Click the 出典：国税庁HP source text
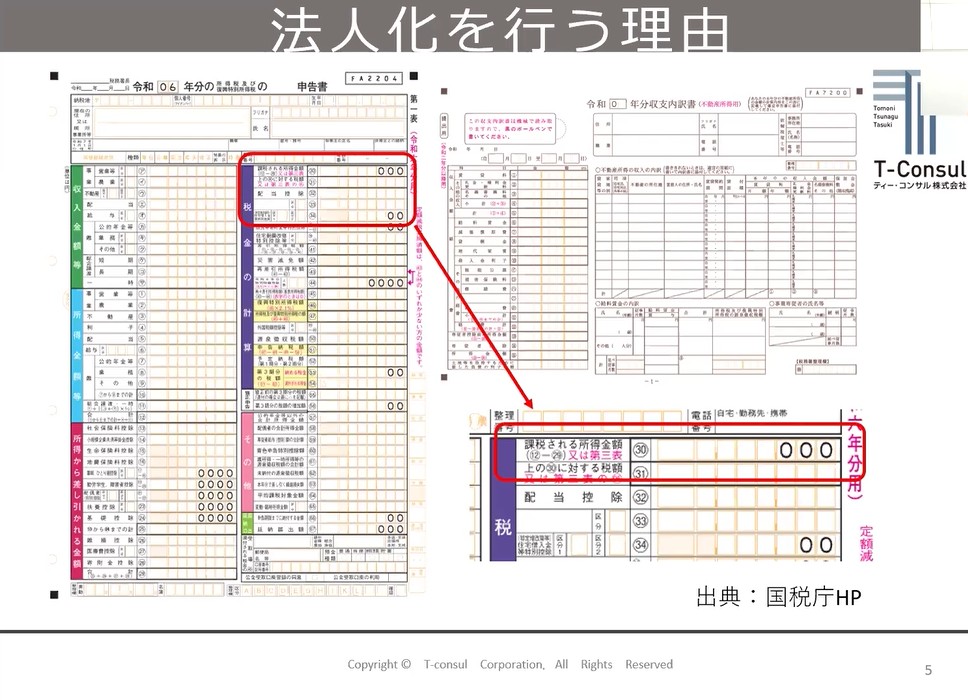The width and height of the screenshot is (968, 700). (779, 597)
